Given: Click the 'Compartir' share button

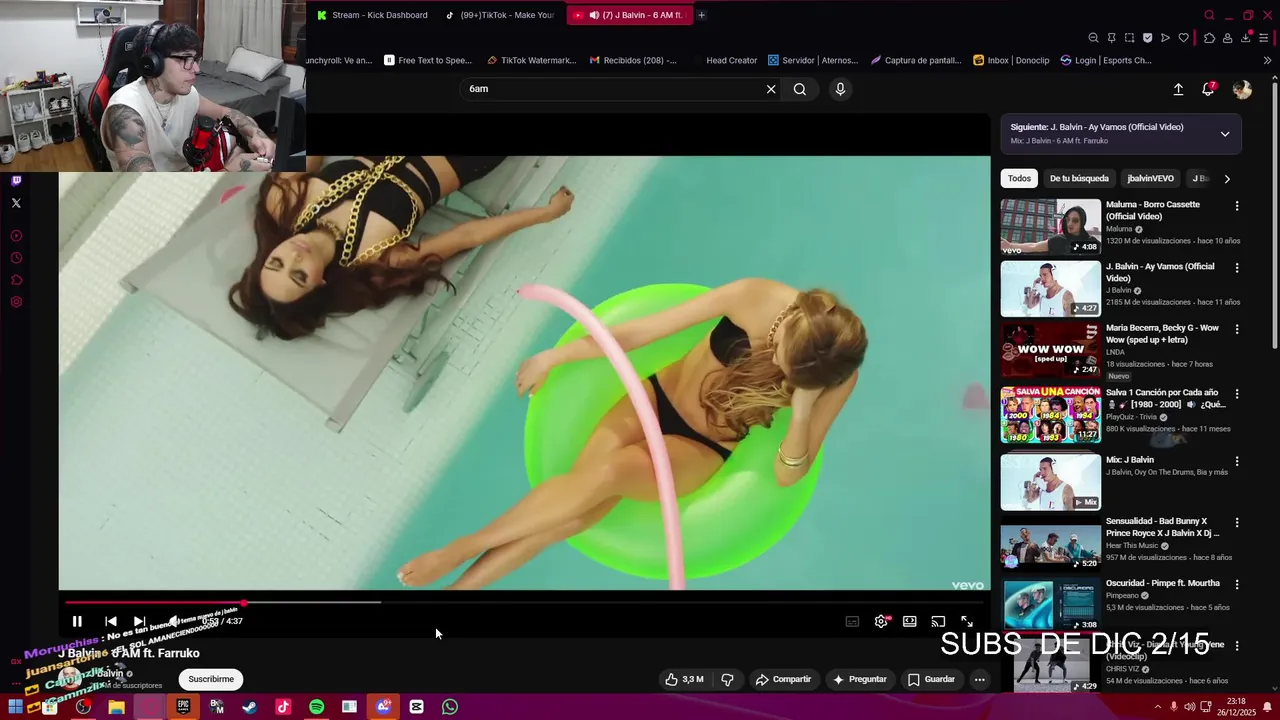Looking at the screenshot, I should tap(783, 679).
